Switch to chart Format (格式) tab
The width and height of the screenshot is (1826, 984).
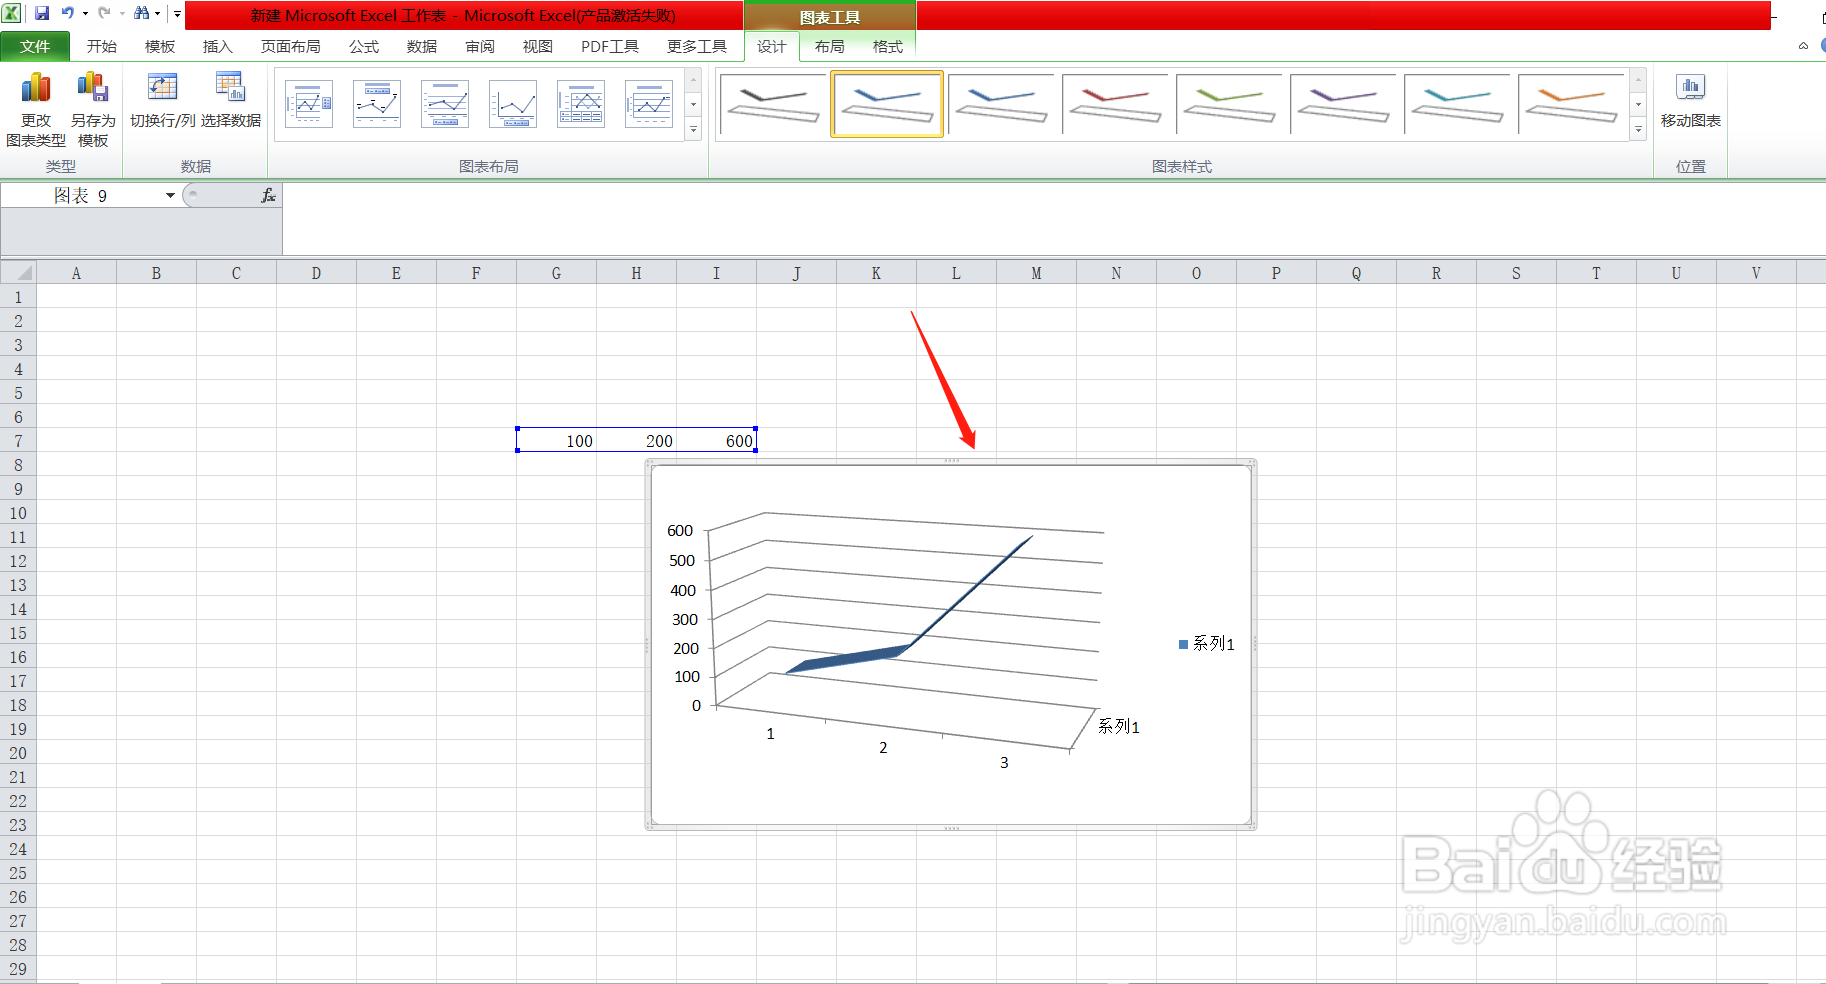pyautogui.click(x=888, y=46)
